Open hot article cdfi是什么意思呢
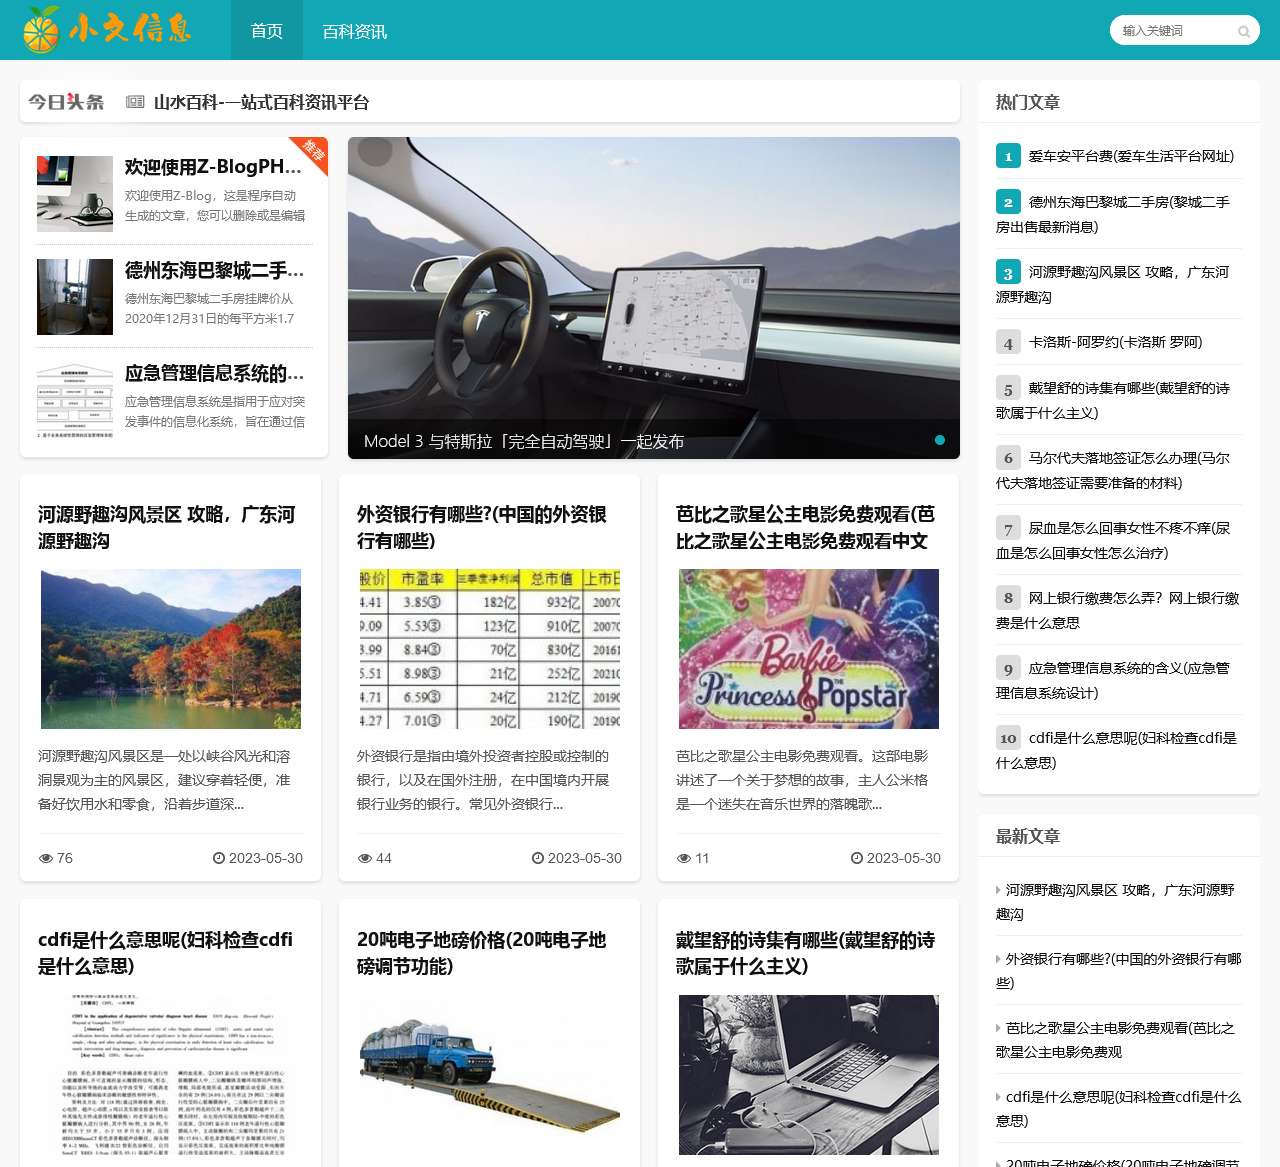This screenshot has height=1167, width=1280. pos(1117,750)
